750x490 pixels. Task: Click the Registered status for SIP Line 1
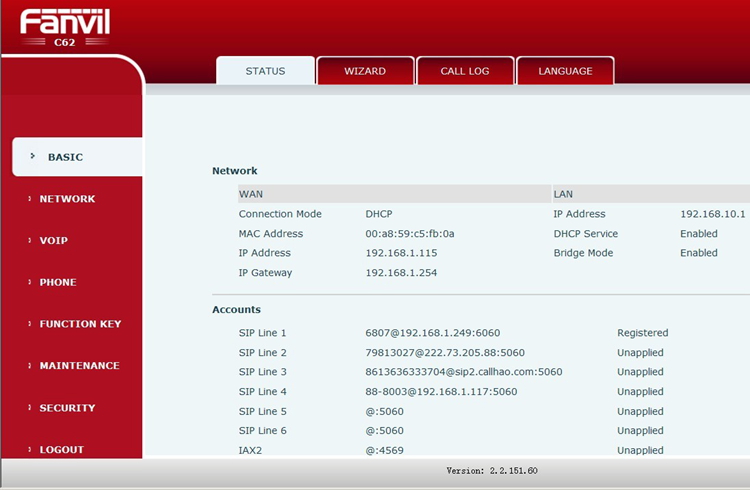click(x=642, y=333)
